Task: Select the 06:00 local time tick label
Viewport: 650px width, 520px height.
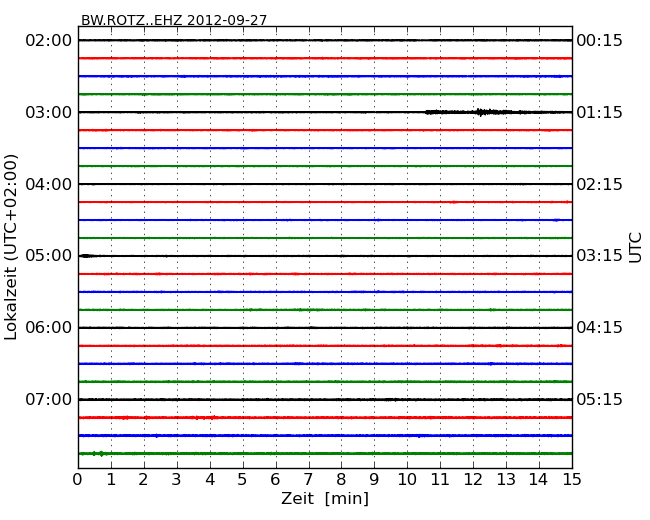Action: pos(49,328)
